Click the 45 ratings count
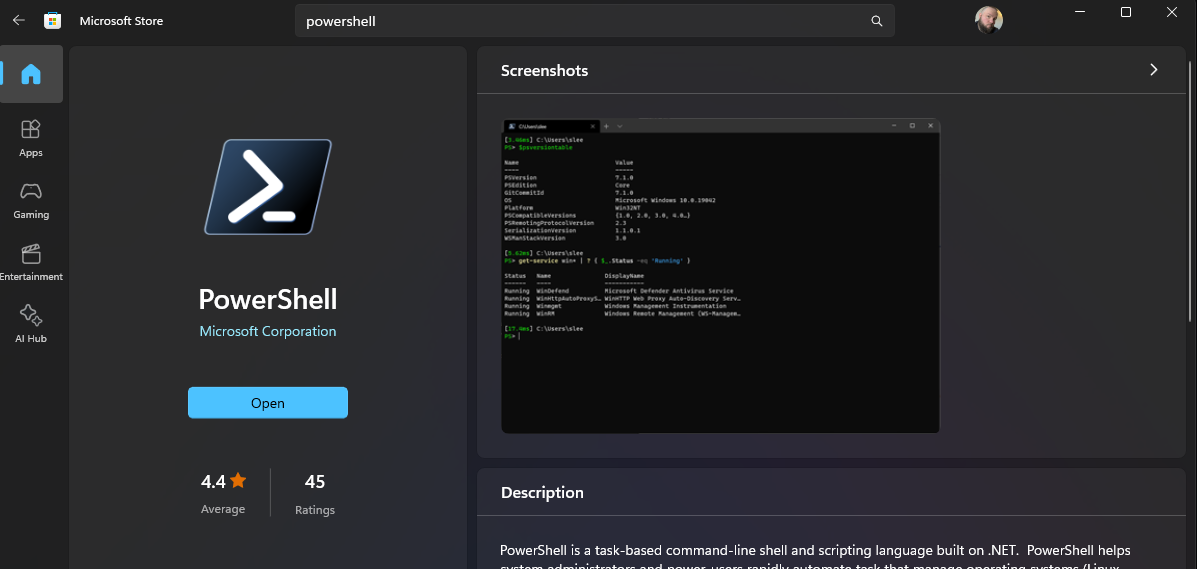Screen dimensions: 1197x569 click(x=315, y=481)
